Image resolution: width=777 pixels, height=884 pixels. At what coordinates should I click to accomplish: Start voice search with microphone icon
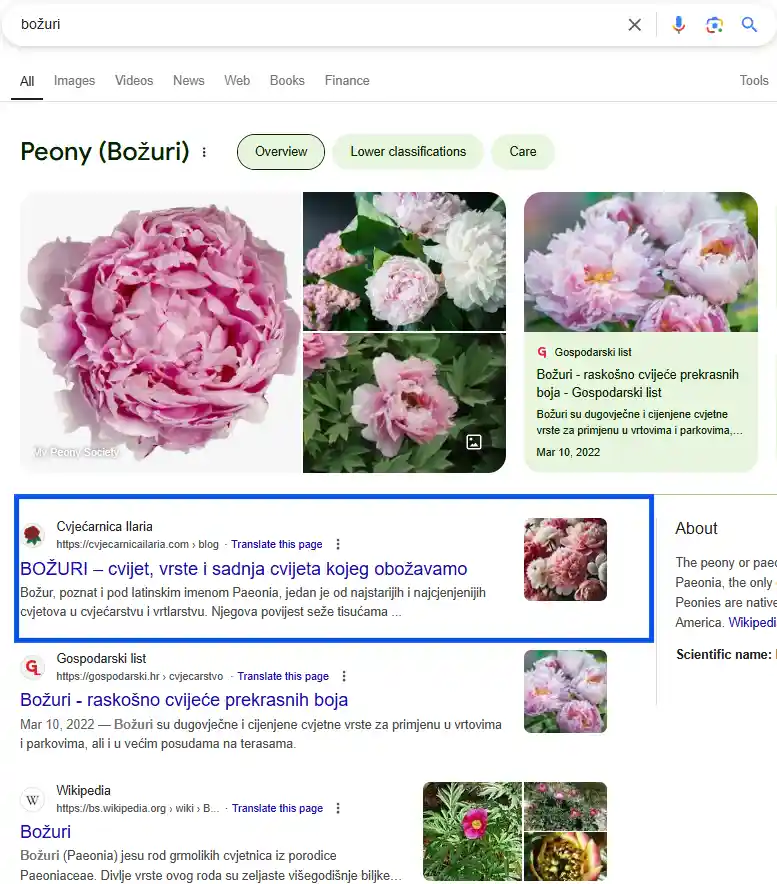click(679, 25)
